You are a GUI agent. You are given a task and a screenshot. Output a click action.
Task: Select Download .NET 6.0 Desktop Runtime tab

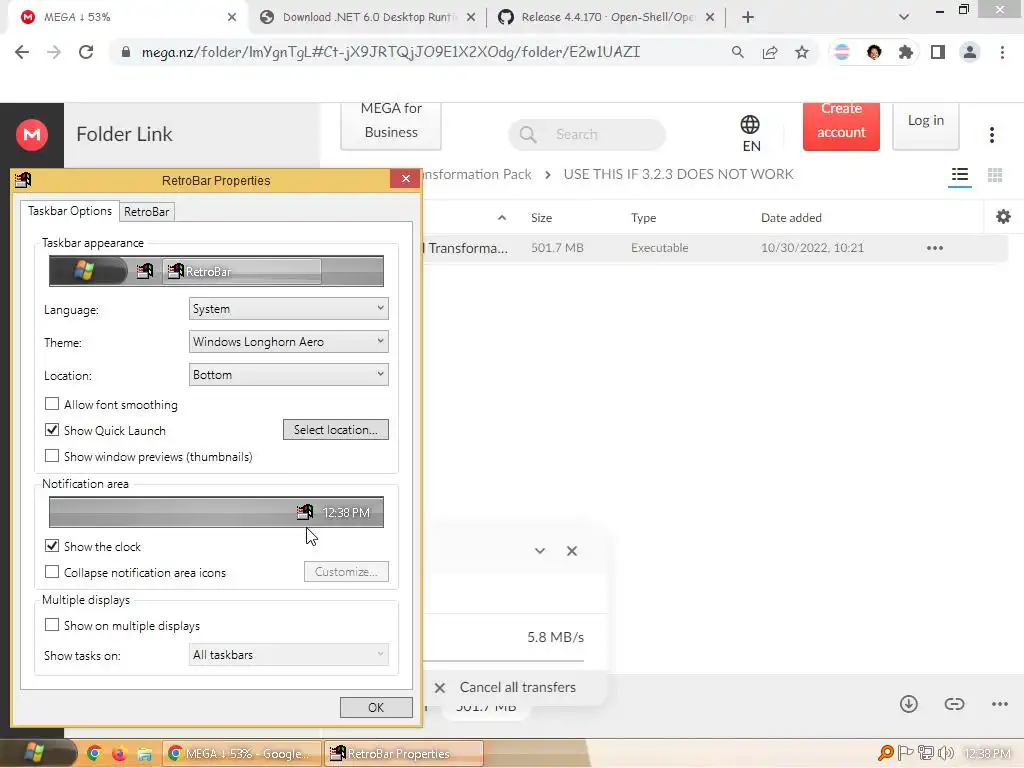point(368,17)
